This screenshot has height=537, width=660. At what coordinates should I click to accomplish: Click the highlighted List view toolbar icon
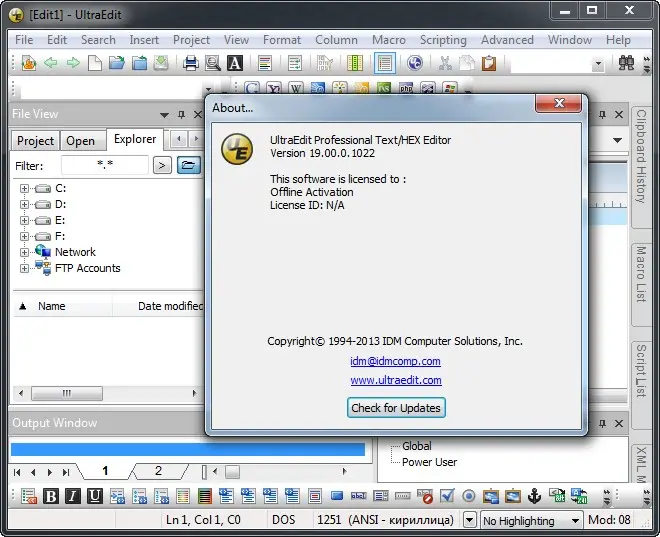click(x=385, y=63)
